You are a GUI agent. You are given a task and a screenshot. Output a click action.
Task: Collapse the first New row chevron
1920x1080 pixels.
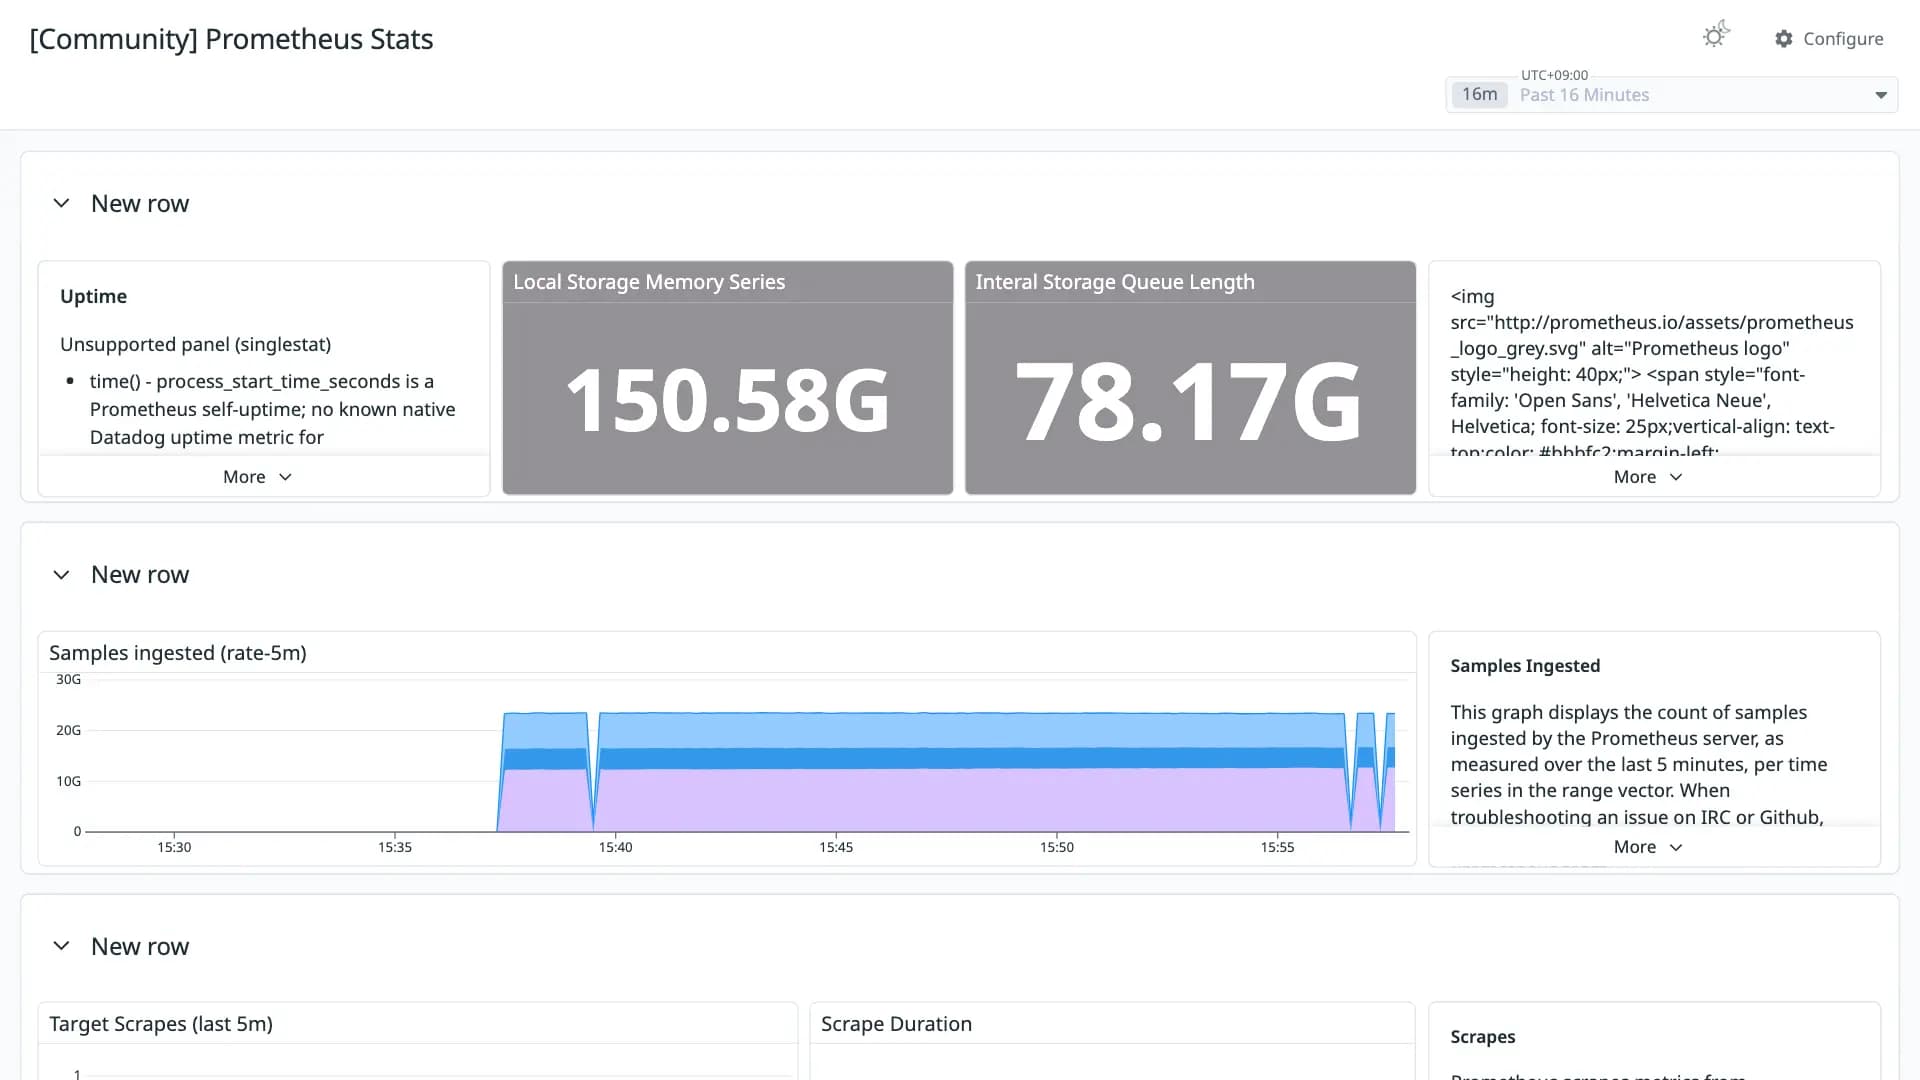click(61, 203)
